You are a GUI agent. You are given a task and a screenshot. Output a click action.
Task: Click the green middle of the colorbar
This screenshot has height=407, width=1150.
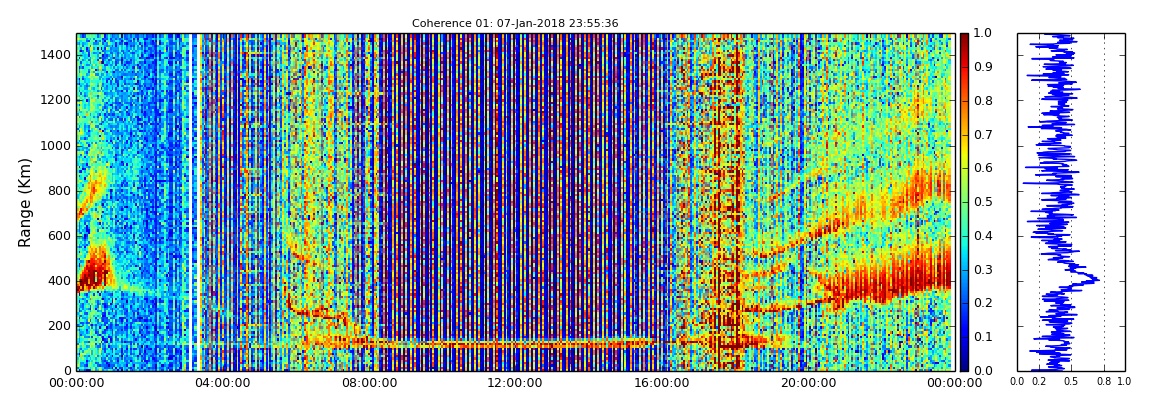pyautogui.click(x=964, y=202)
